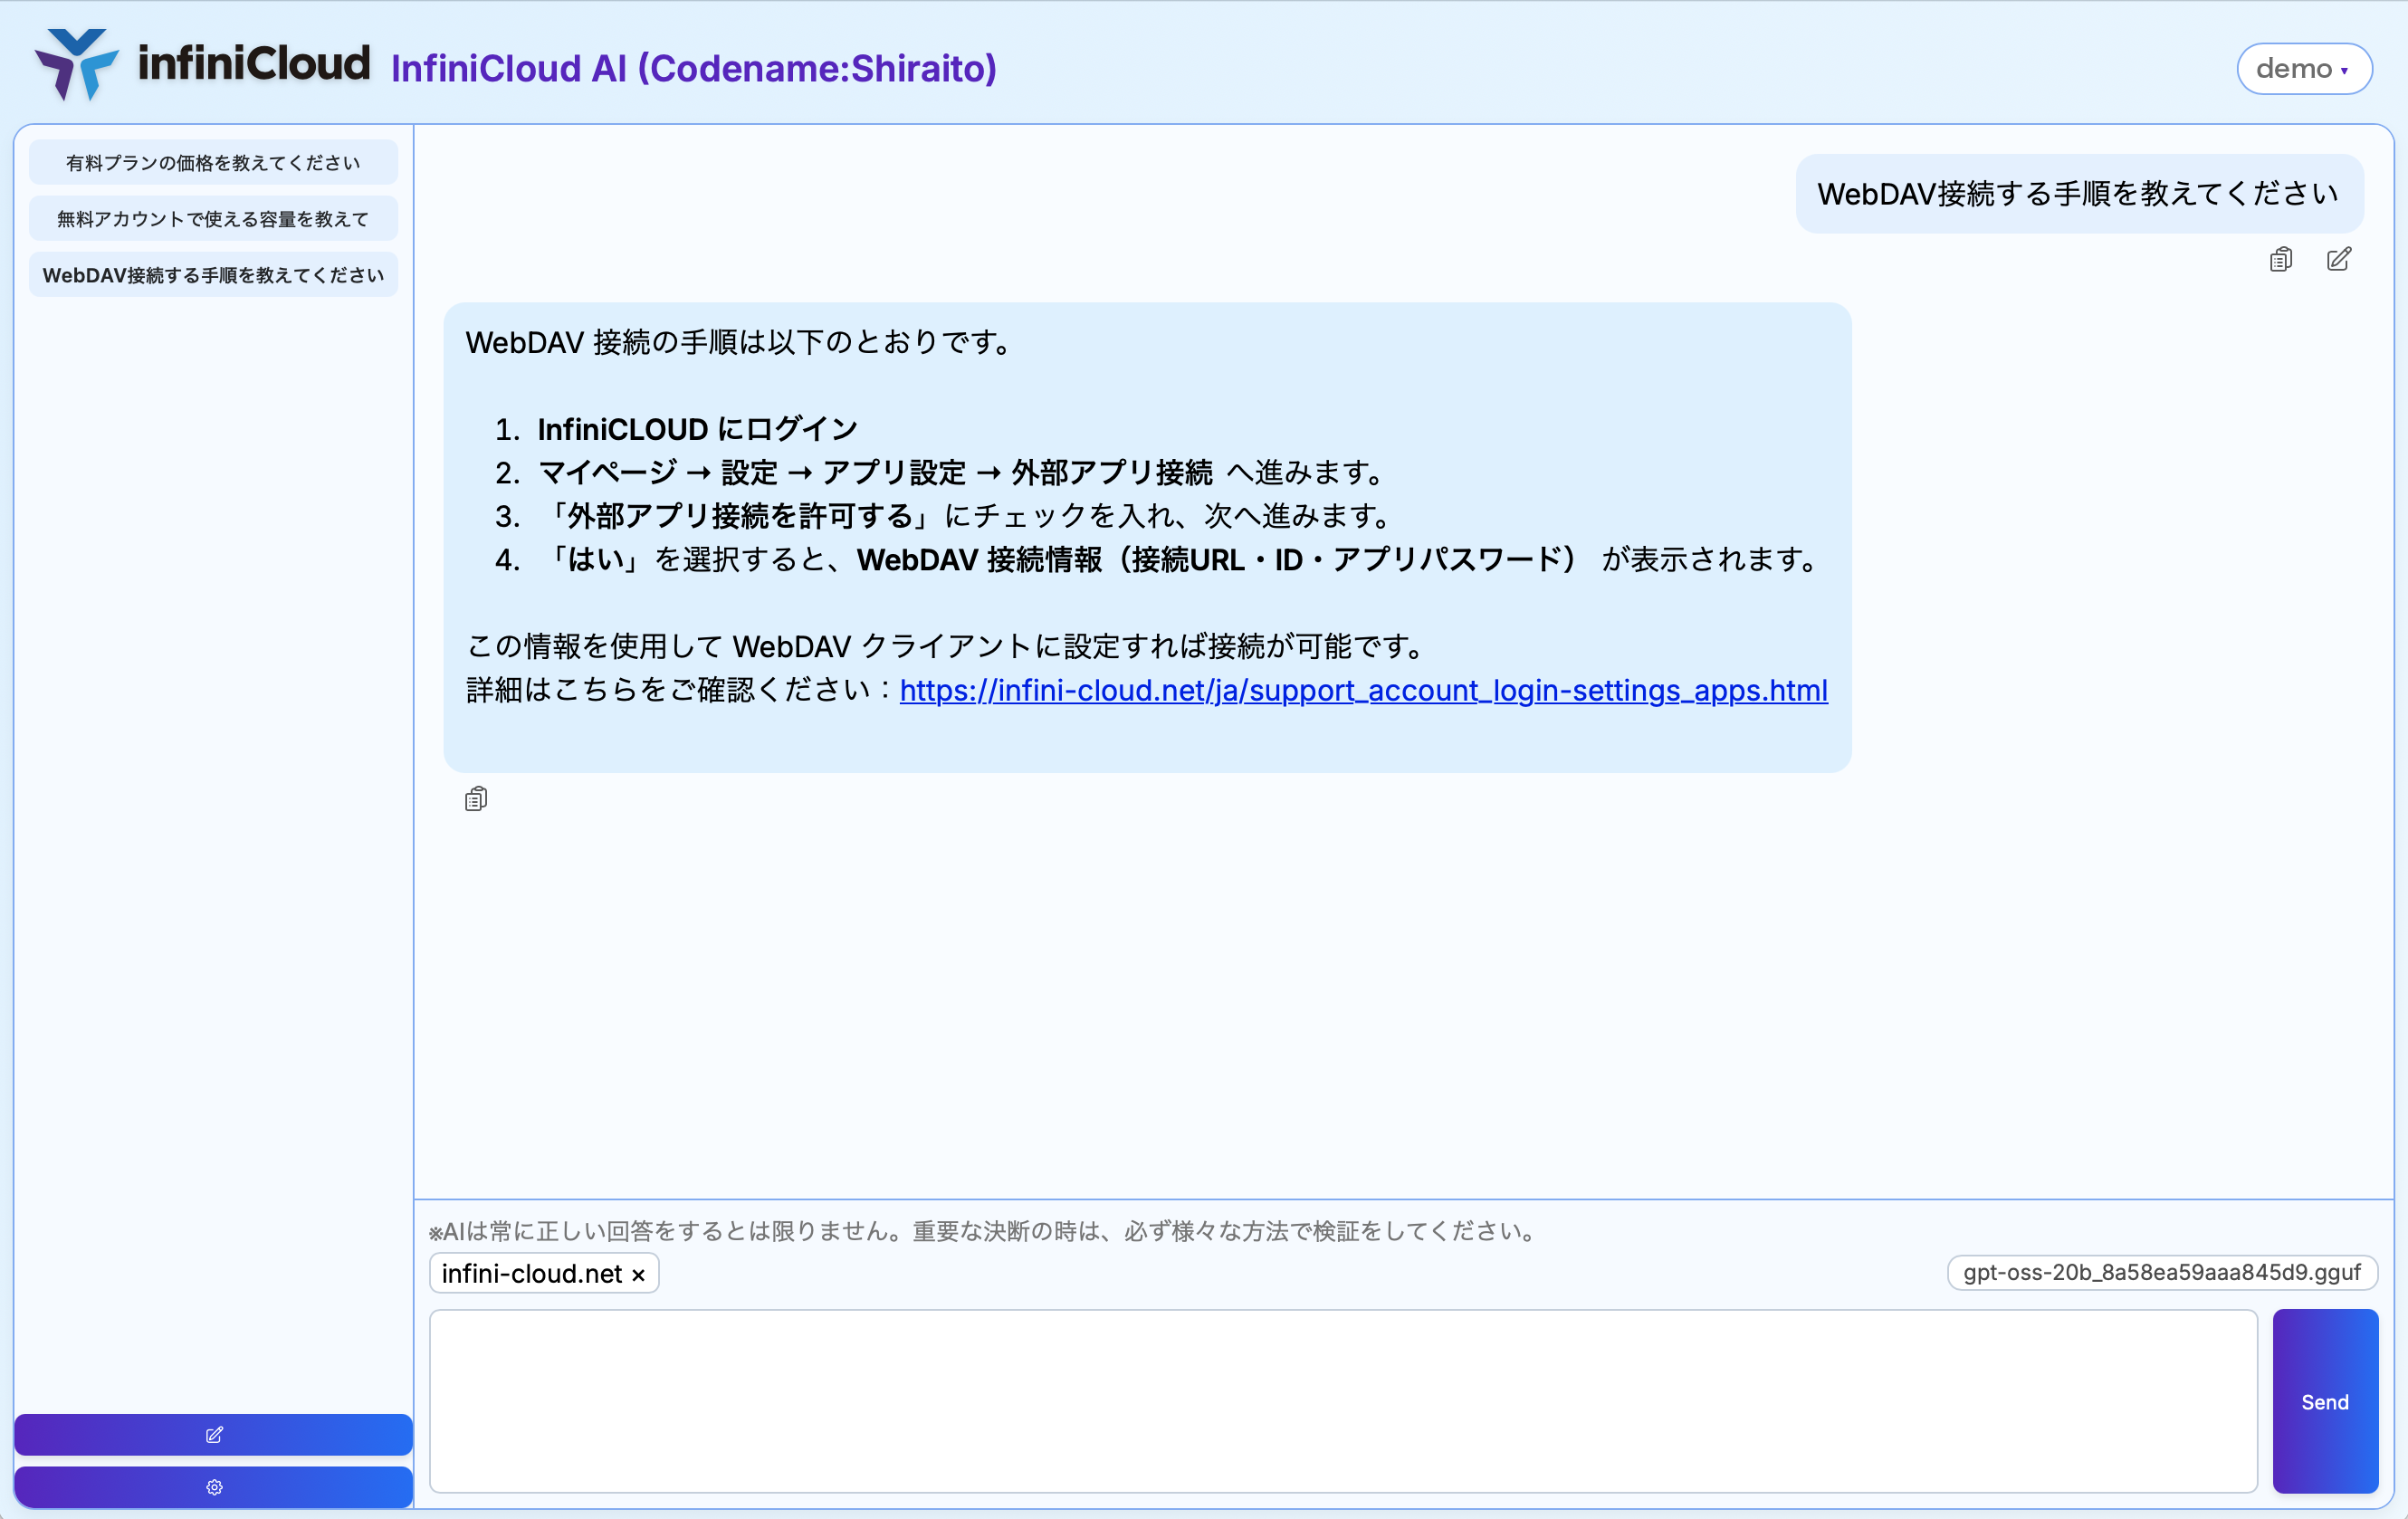Open settings via the gear button
The width and height of the screenshot is (2408, 1519).
213,1487
